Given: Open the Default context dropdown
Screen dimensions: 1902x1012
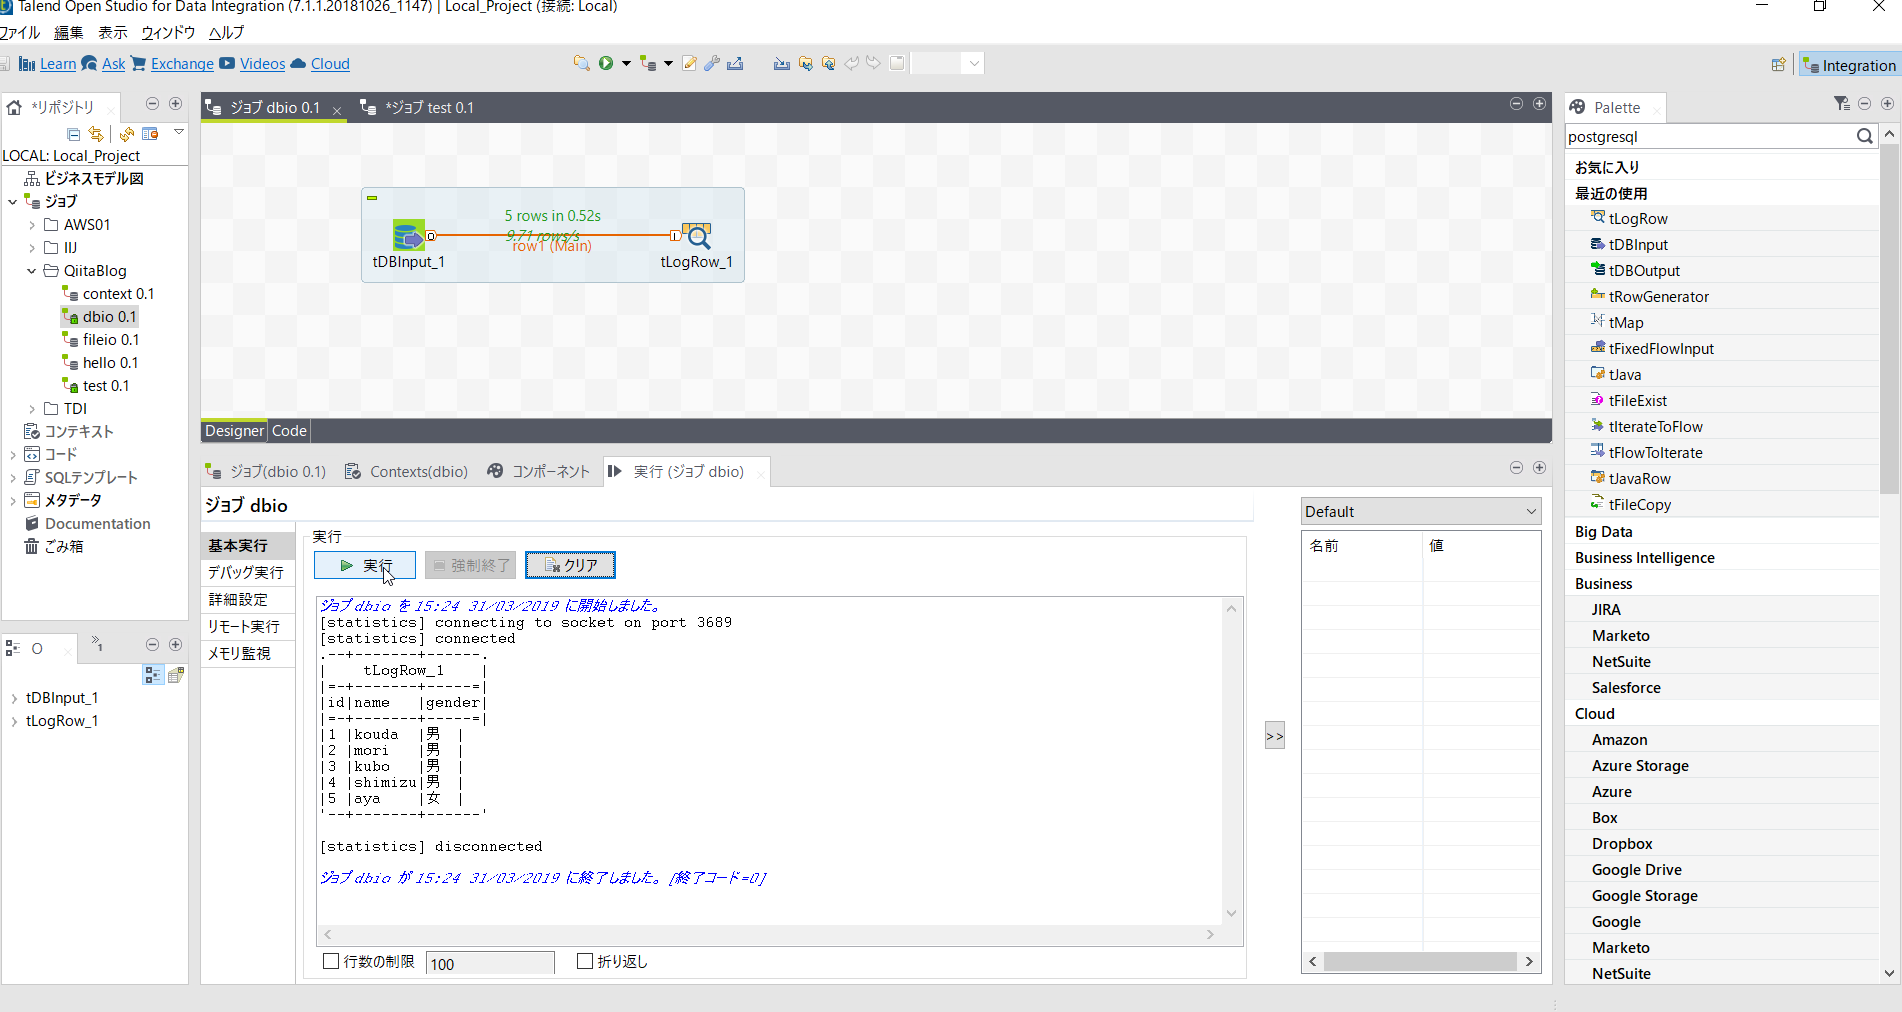Looking at the screenshot, I should click(x=1420, y=511).
